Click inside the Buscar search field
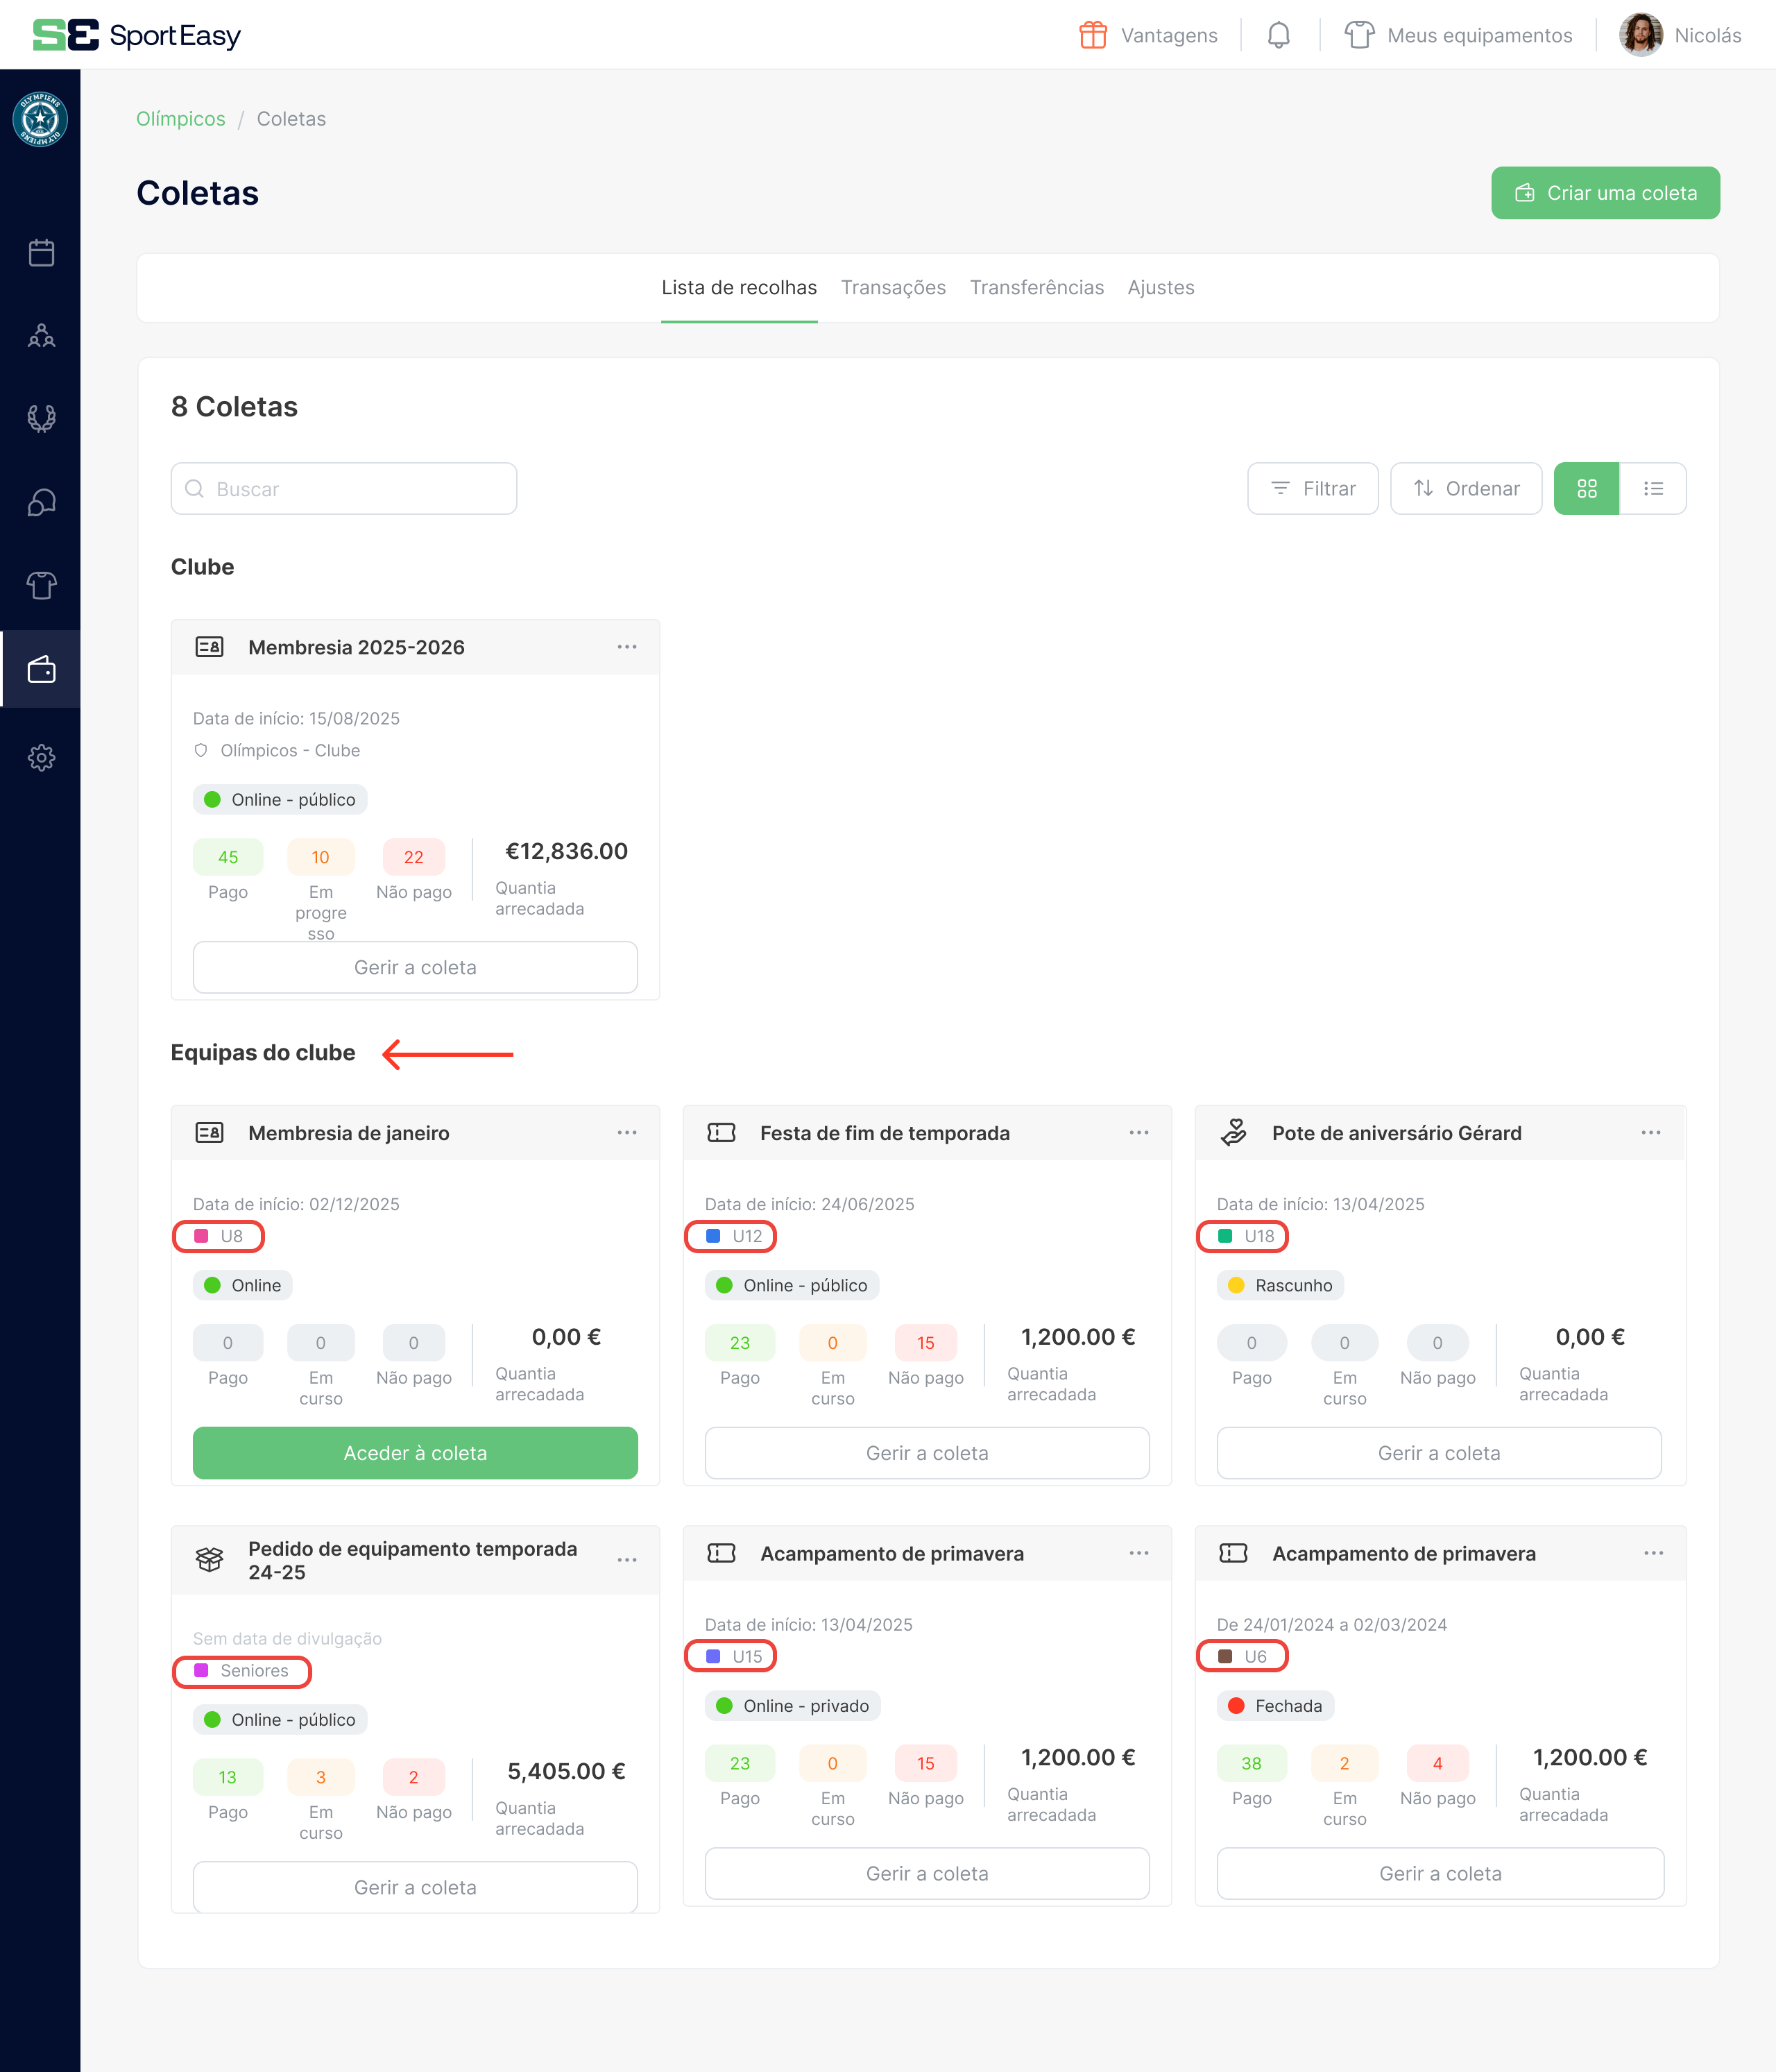Image resolution: width=1776 pixels, height=2072 pixels. 343,489
